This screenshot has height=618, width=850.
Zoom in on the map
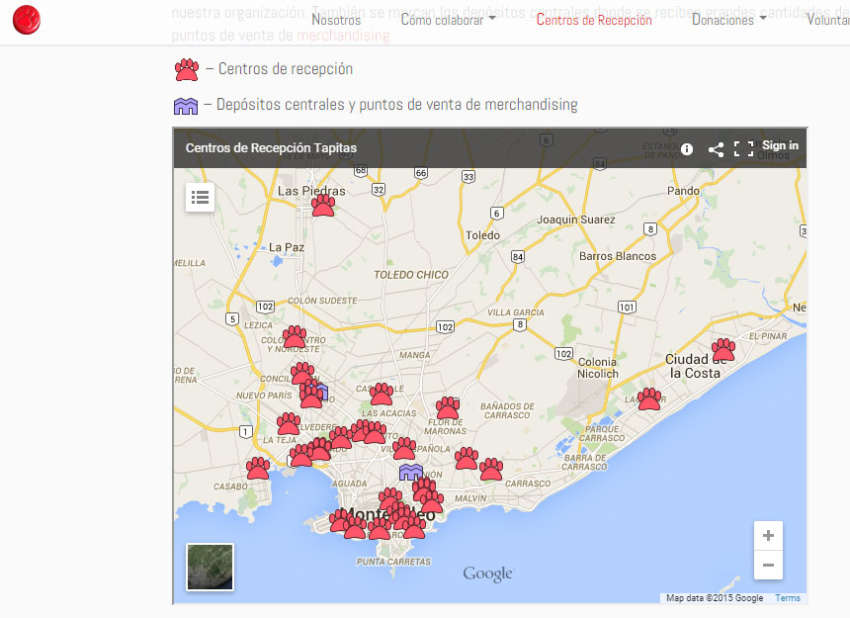768,536
